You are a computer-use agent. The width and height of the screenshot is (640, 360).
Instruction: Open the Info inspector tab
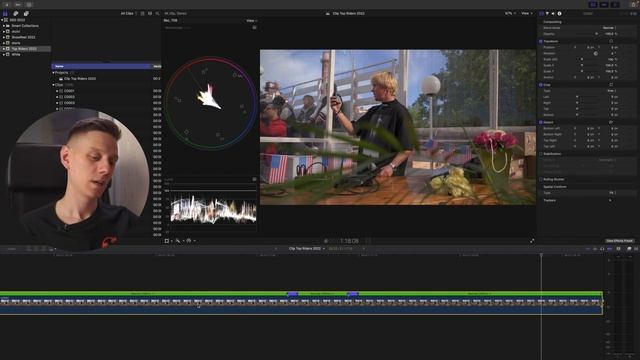559,13
